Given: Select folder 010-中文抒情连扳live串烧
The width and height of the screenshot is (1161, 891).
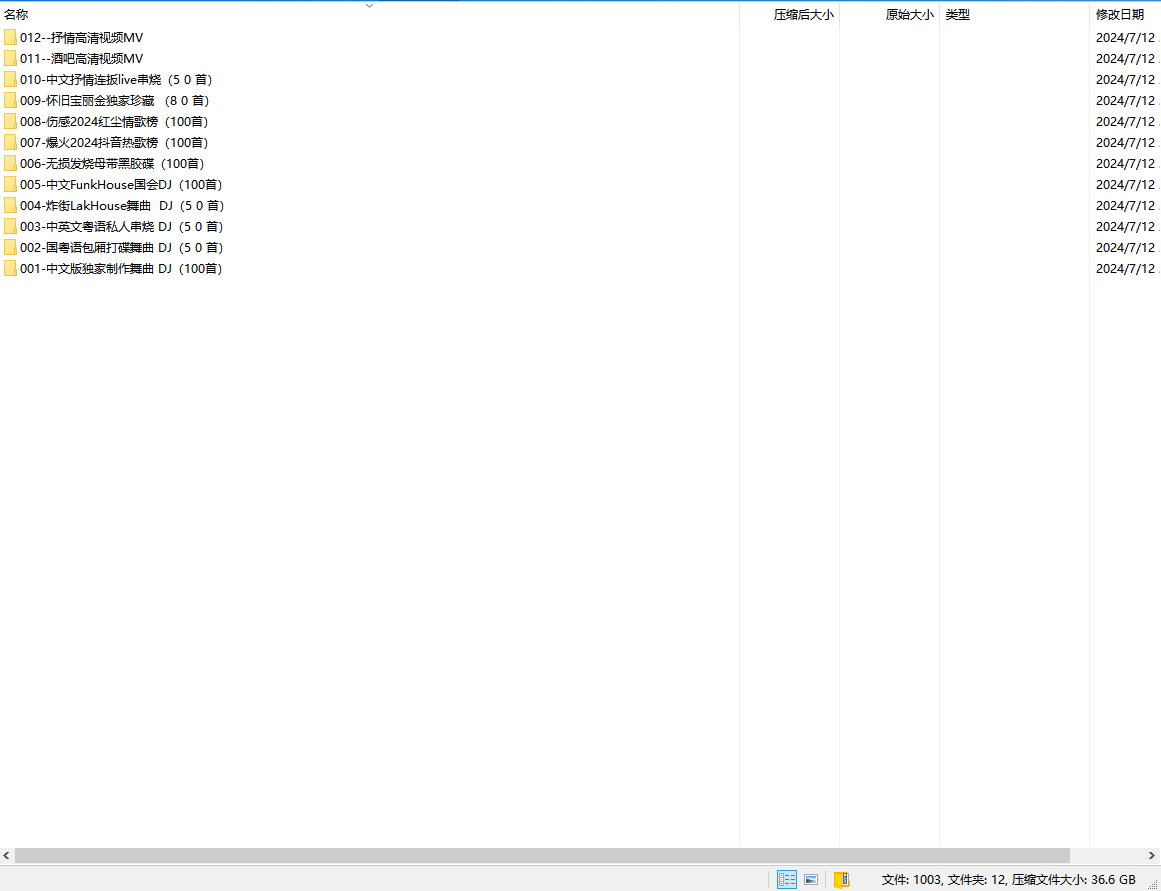Looking at the screenshot, I should [116, 80].
